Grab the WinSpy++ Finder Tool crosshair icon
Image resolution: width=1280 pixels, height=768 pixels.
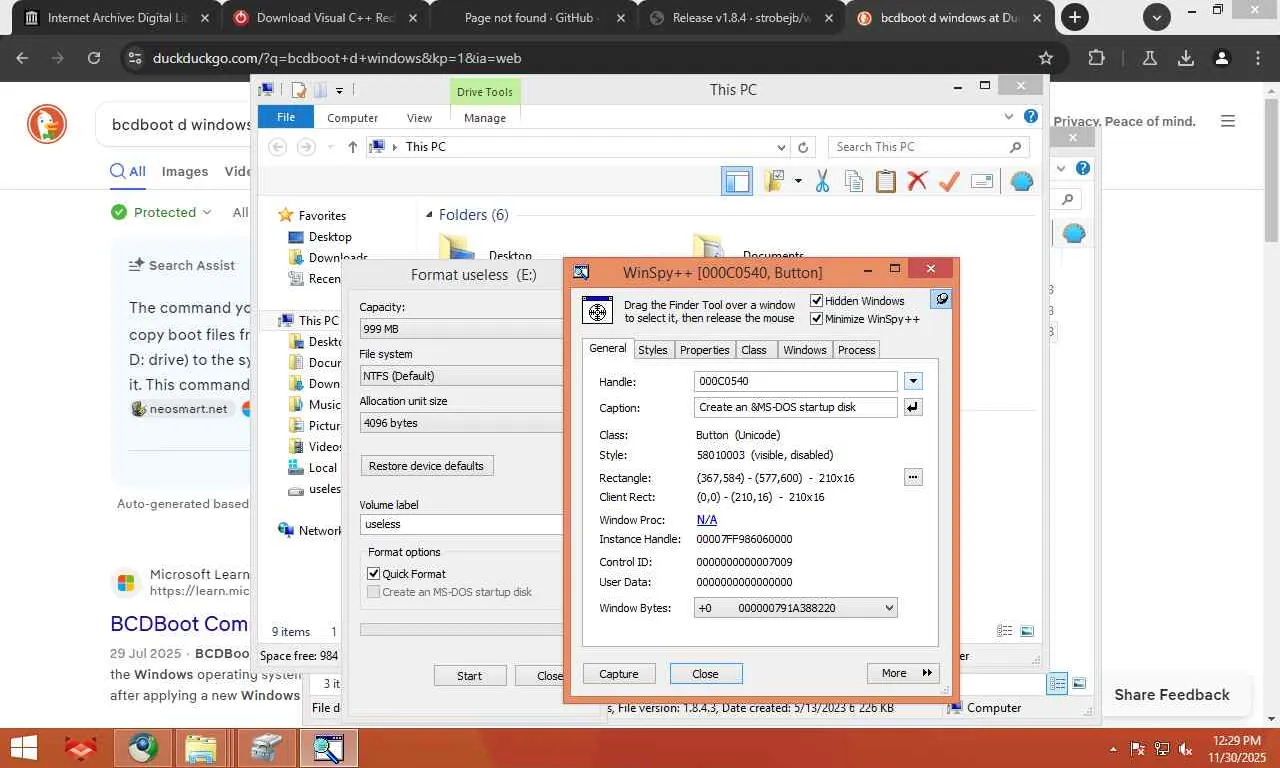click(597, 311)
